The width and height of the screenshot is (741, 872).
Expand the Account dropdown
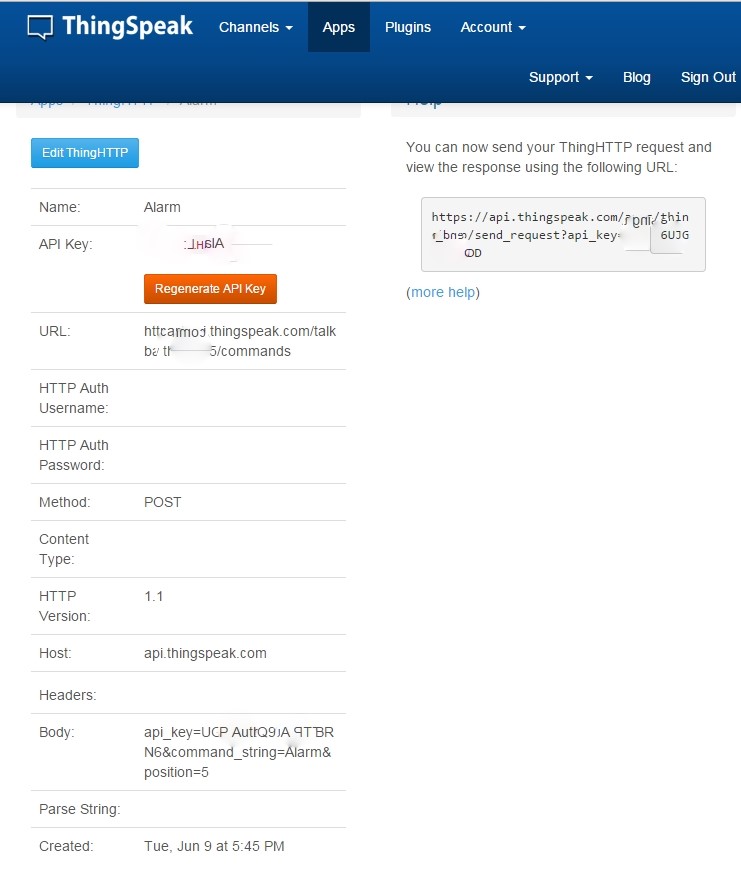point(492,27)
